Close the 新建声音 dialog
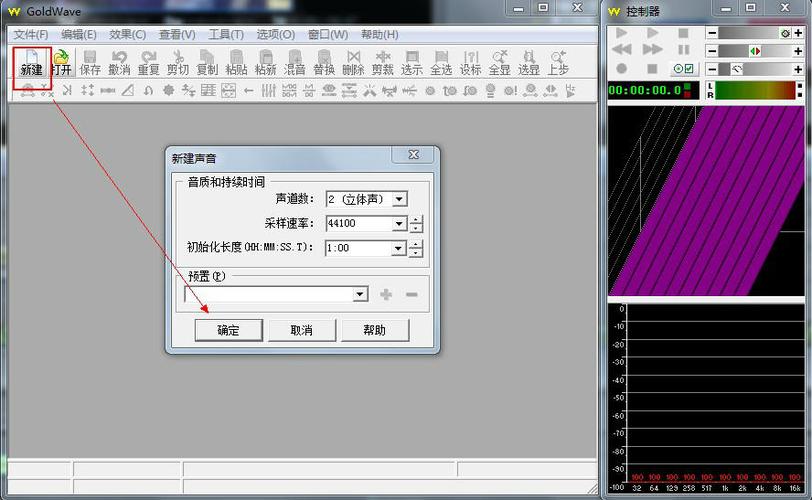Viewport: 812px width, 500px height. pyautogui.click(x=413, y=155)
